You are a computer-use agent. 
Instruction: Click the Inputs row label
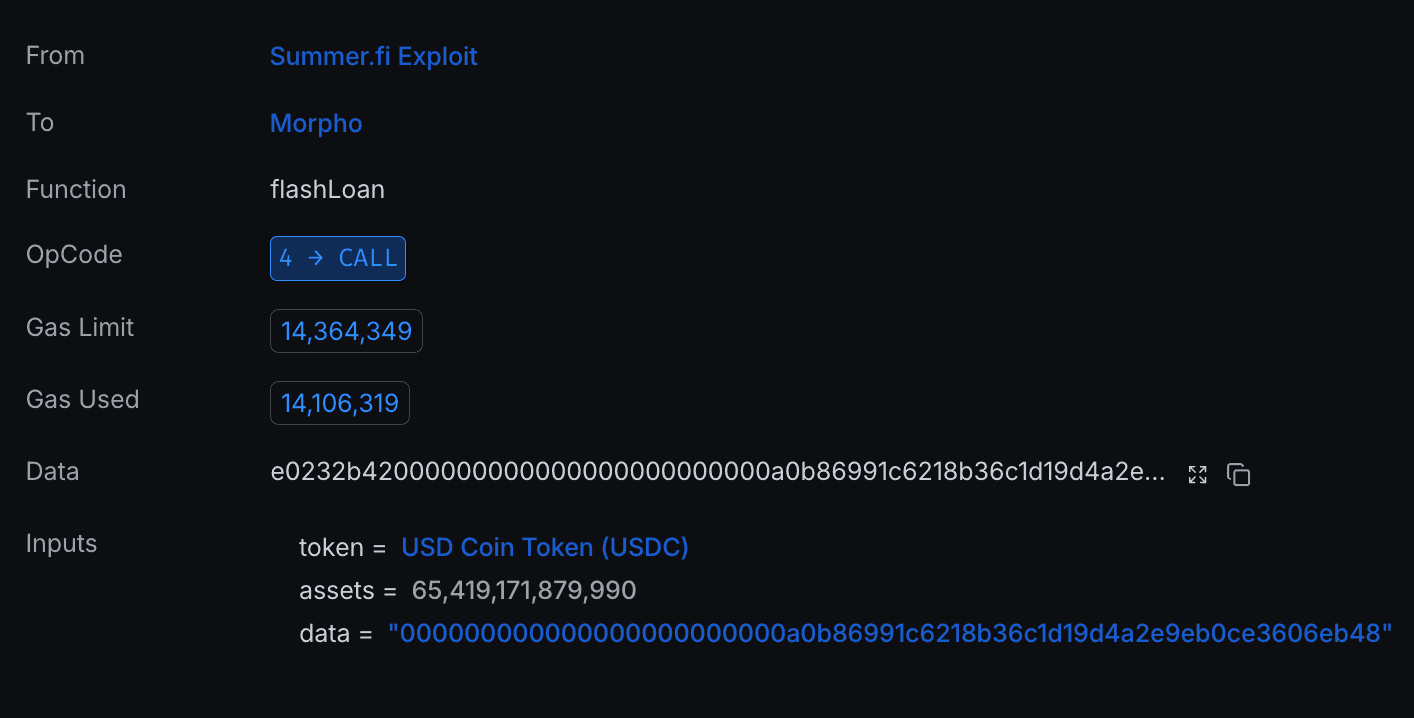click(61, 543)
